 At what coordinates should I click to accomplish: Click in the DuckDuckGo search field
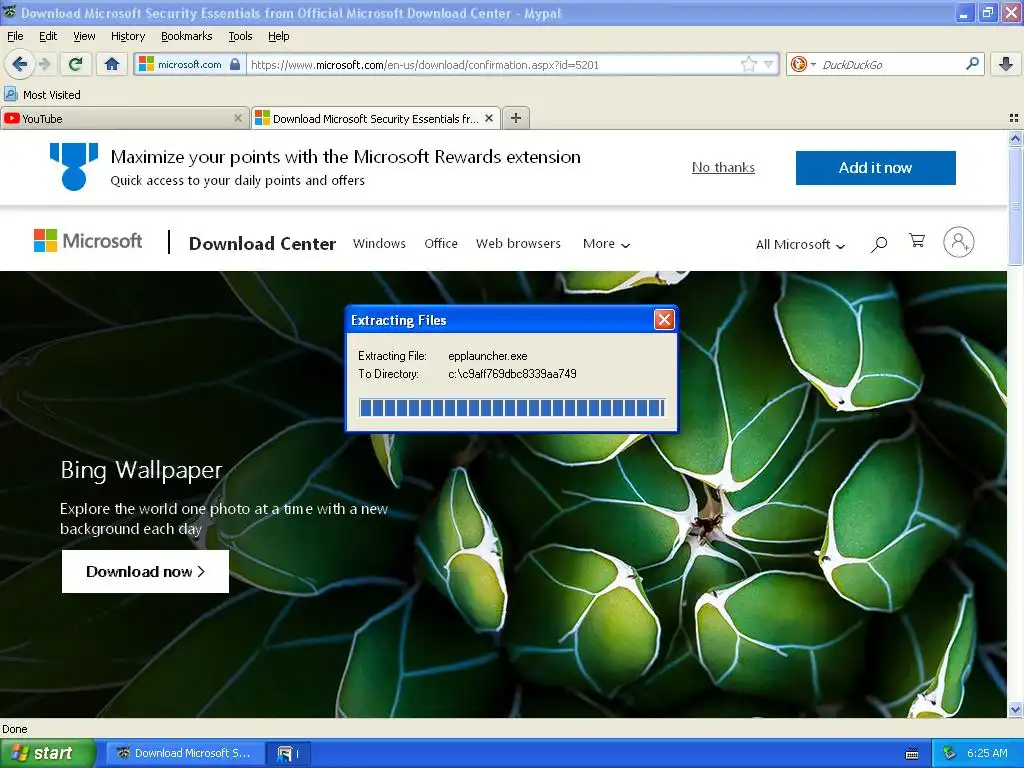point(891,64)
